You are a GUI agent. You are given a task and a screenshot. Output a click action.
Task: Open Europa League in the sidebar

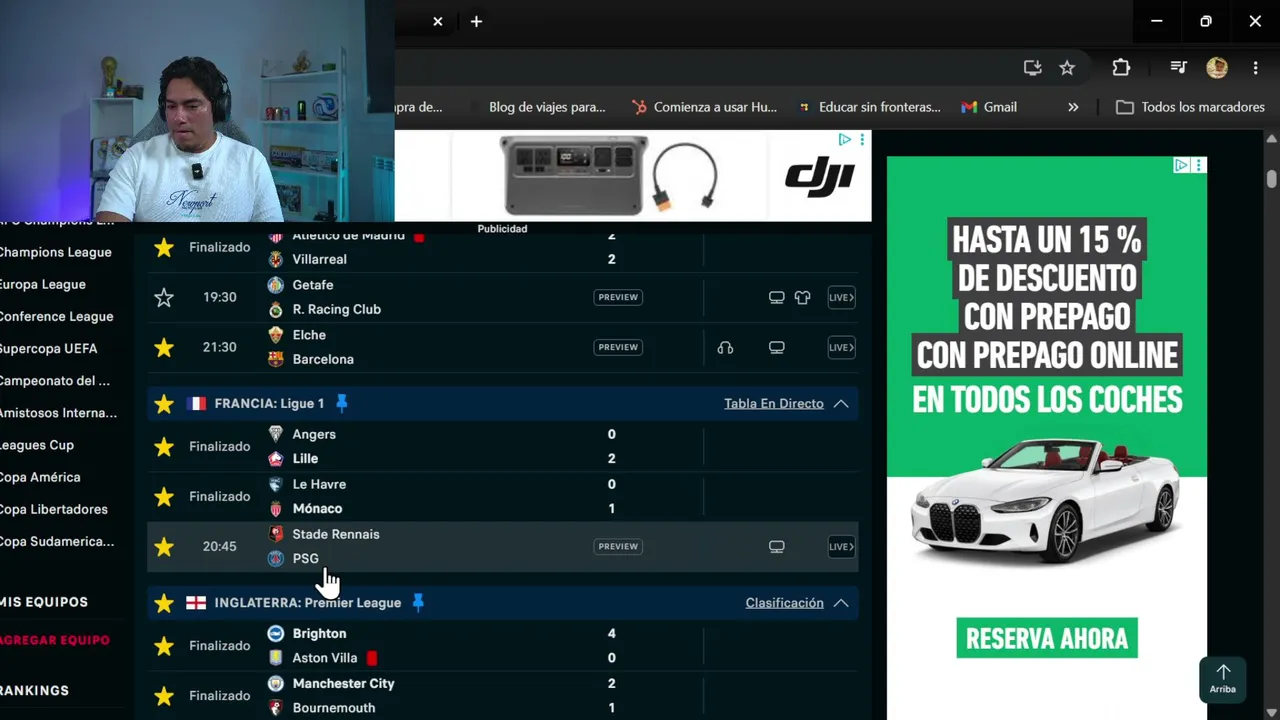click(43, 284)
